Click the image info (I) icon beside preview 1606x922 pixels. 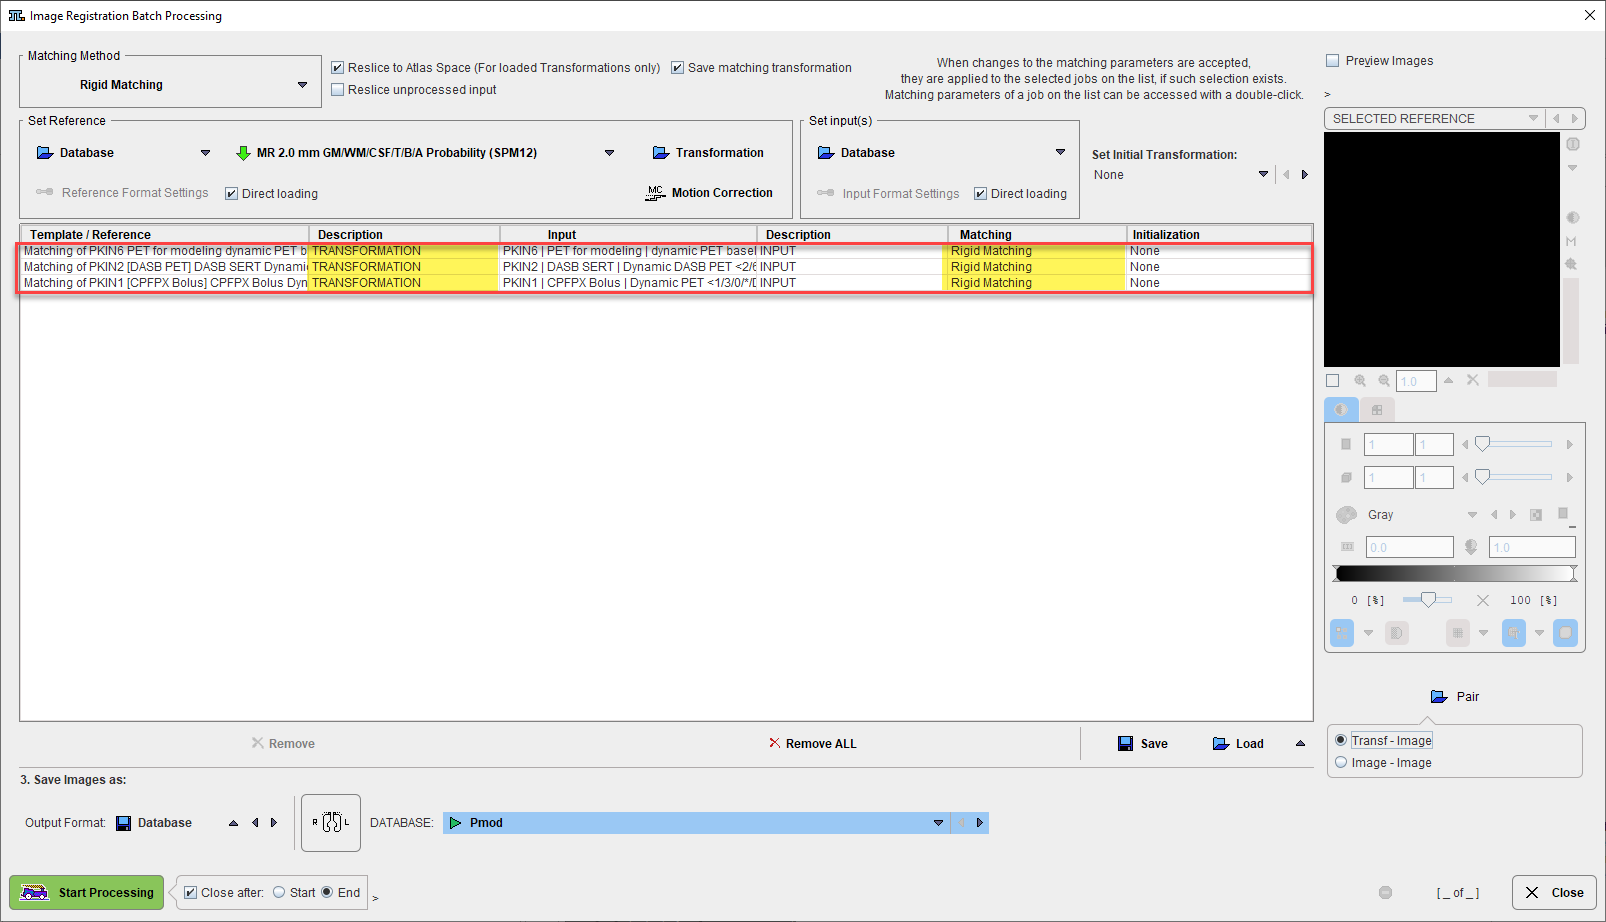point(1572,144)
